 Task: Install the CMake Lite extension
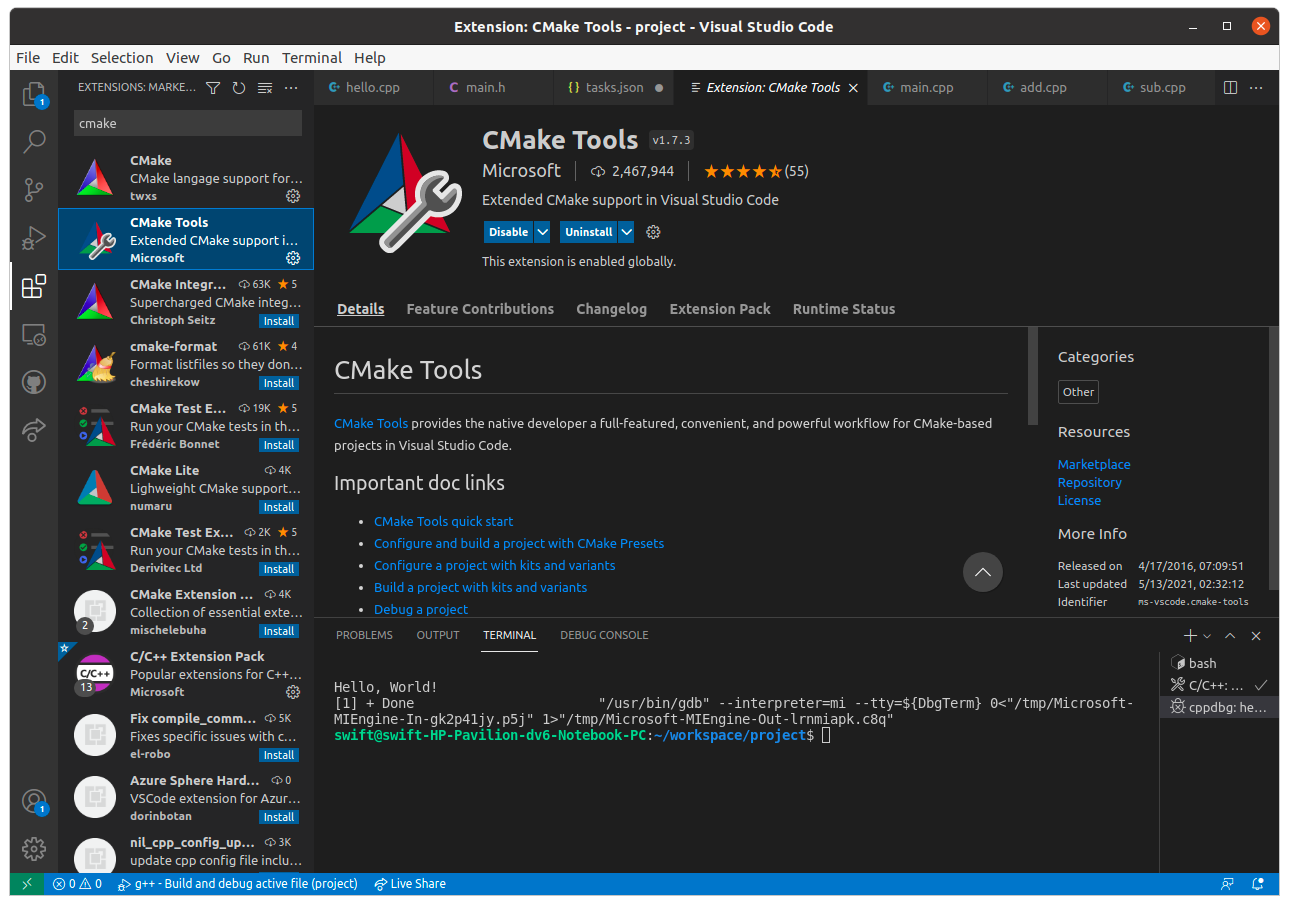279,507
